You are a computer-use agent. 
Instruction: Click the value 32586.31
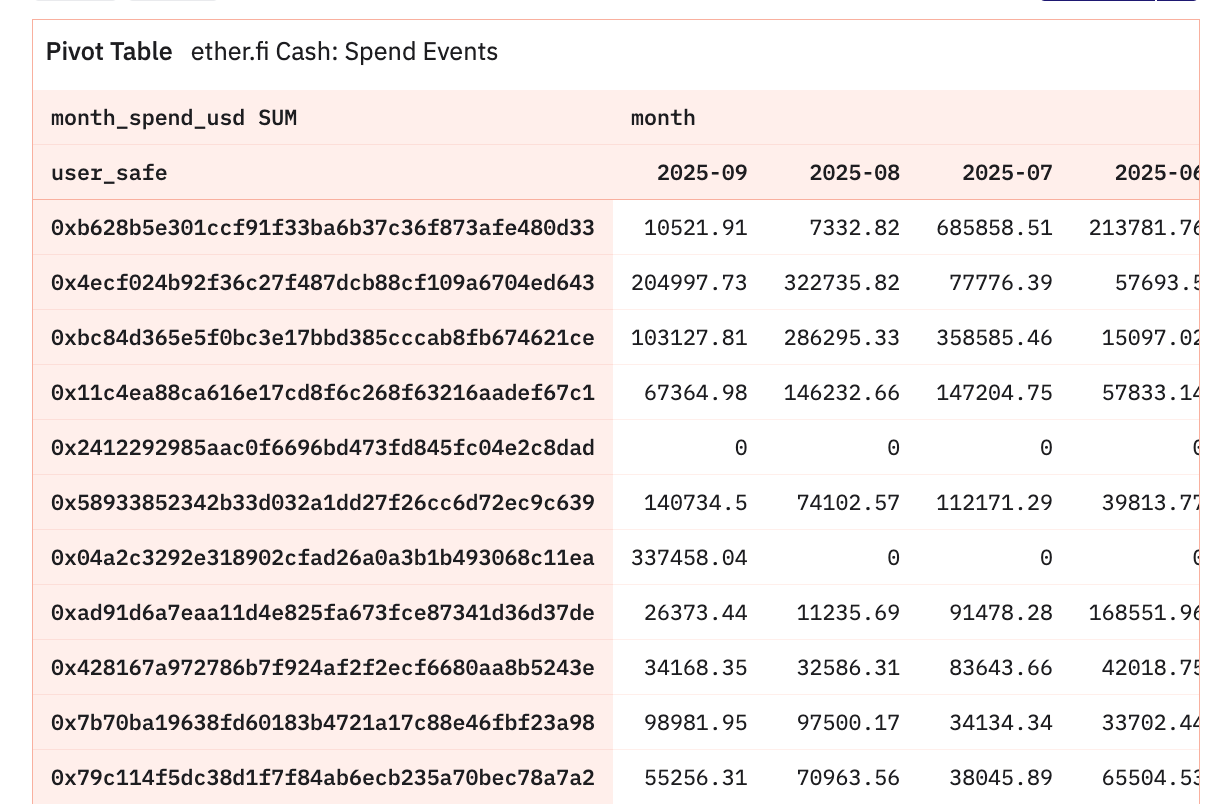(x=849, y=668)
